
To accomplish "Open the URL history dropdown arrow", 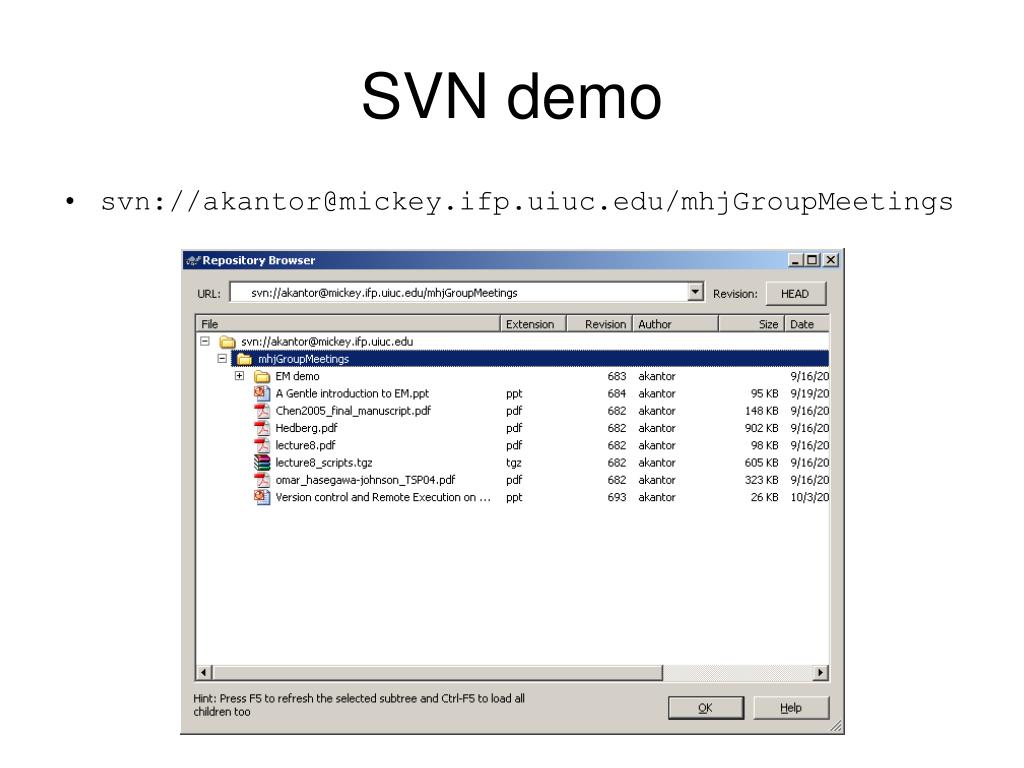I will [x=696, y=292].
